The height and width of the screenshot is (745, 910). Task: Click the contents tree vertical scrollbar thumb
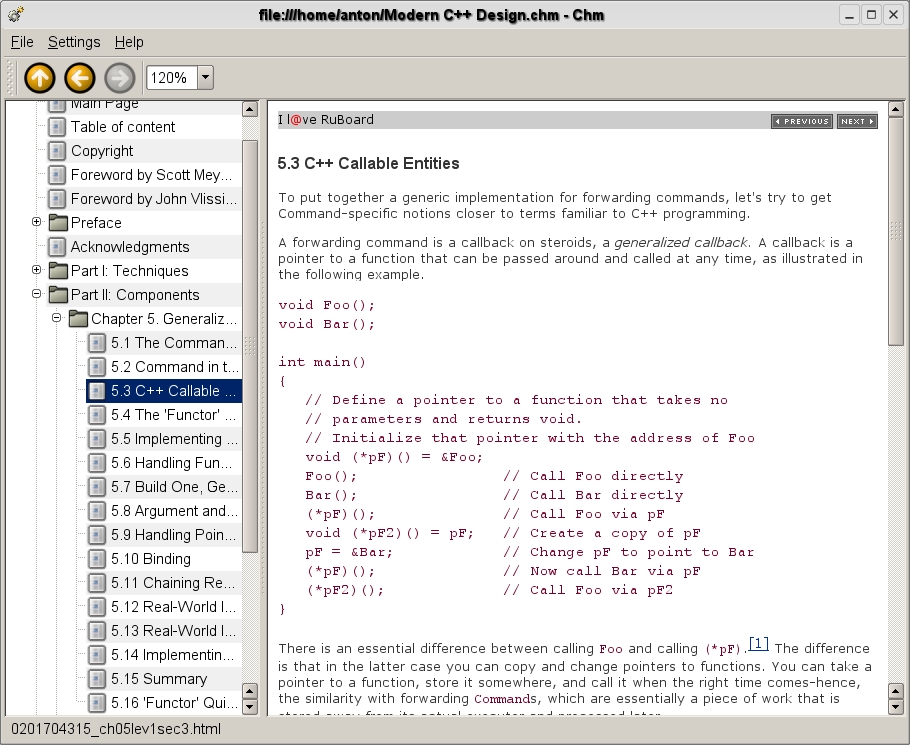click(x=250, y=346)
